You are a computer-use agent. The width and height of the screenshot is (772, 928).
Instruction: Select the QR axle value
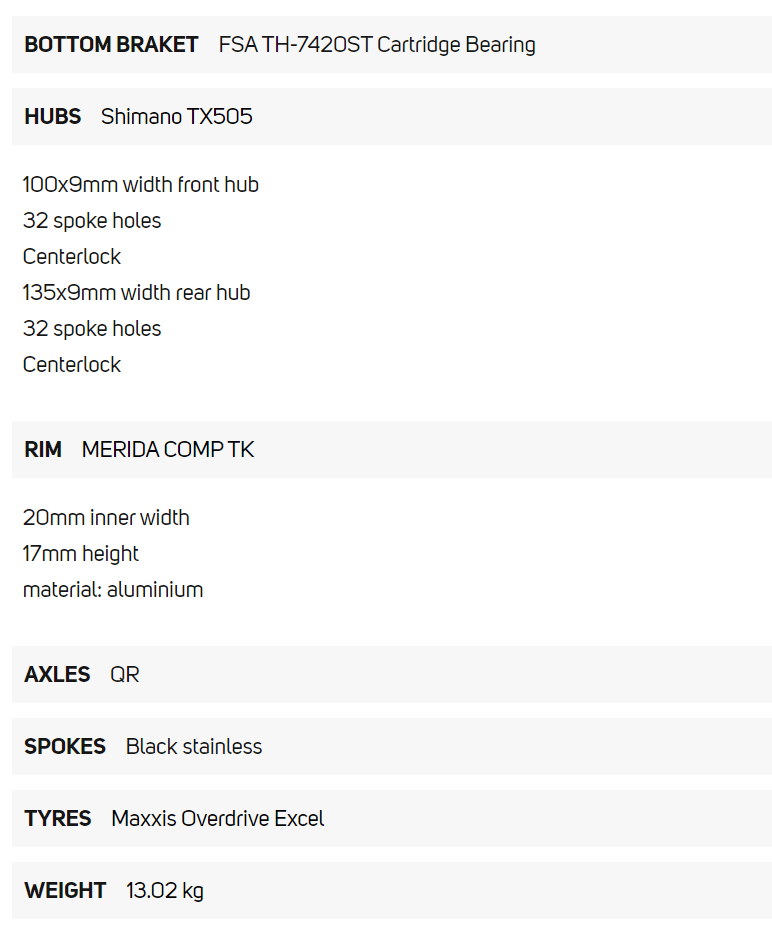click(x=125, y=675)
